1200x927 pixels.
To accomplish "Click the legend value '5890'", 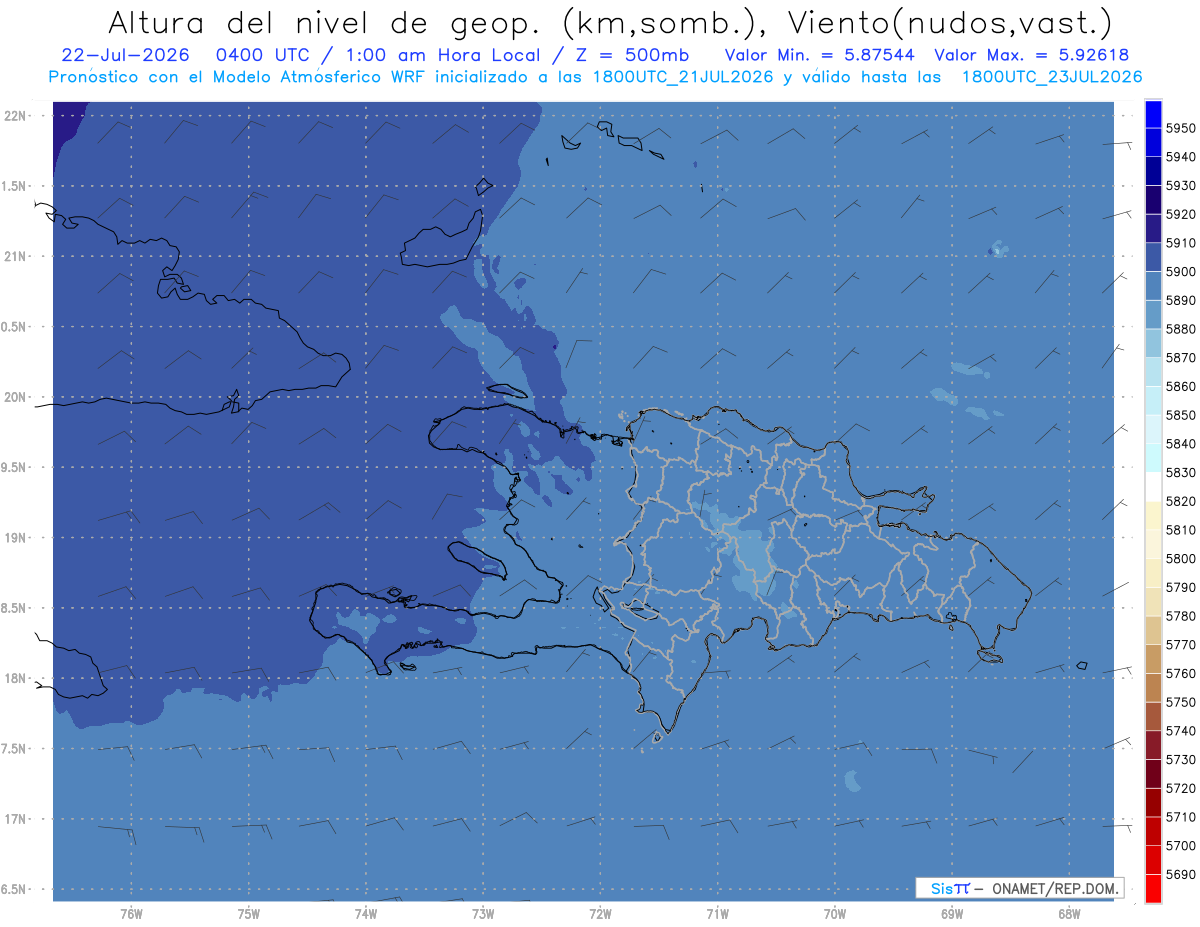I will point(1180,300).
